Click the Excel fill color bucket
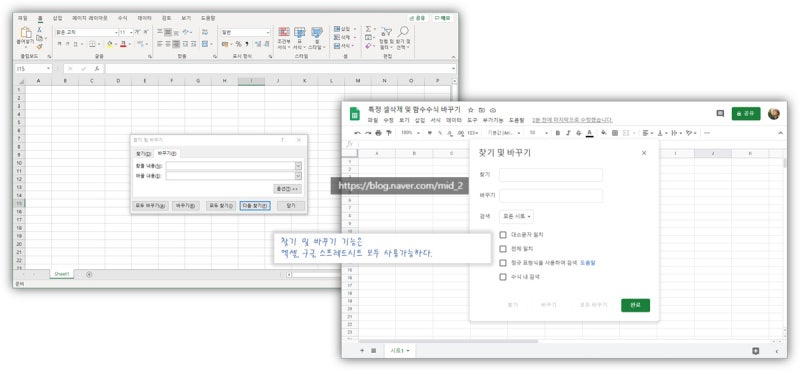The width and height of the screenshot is (800, 371). coord(110,44)
